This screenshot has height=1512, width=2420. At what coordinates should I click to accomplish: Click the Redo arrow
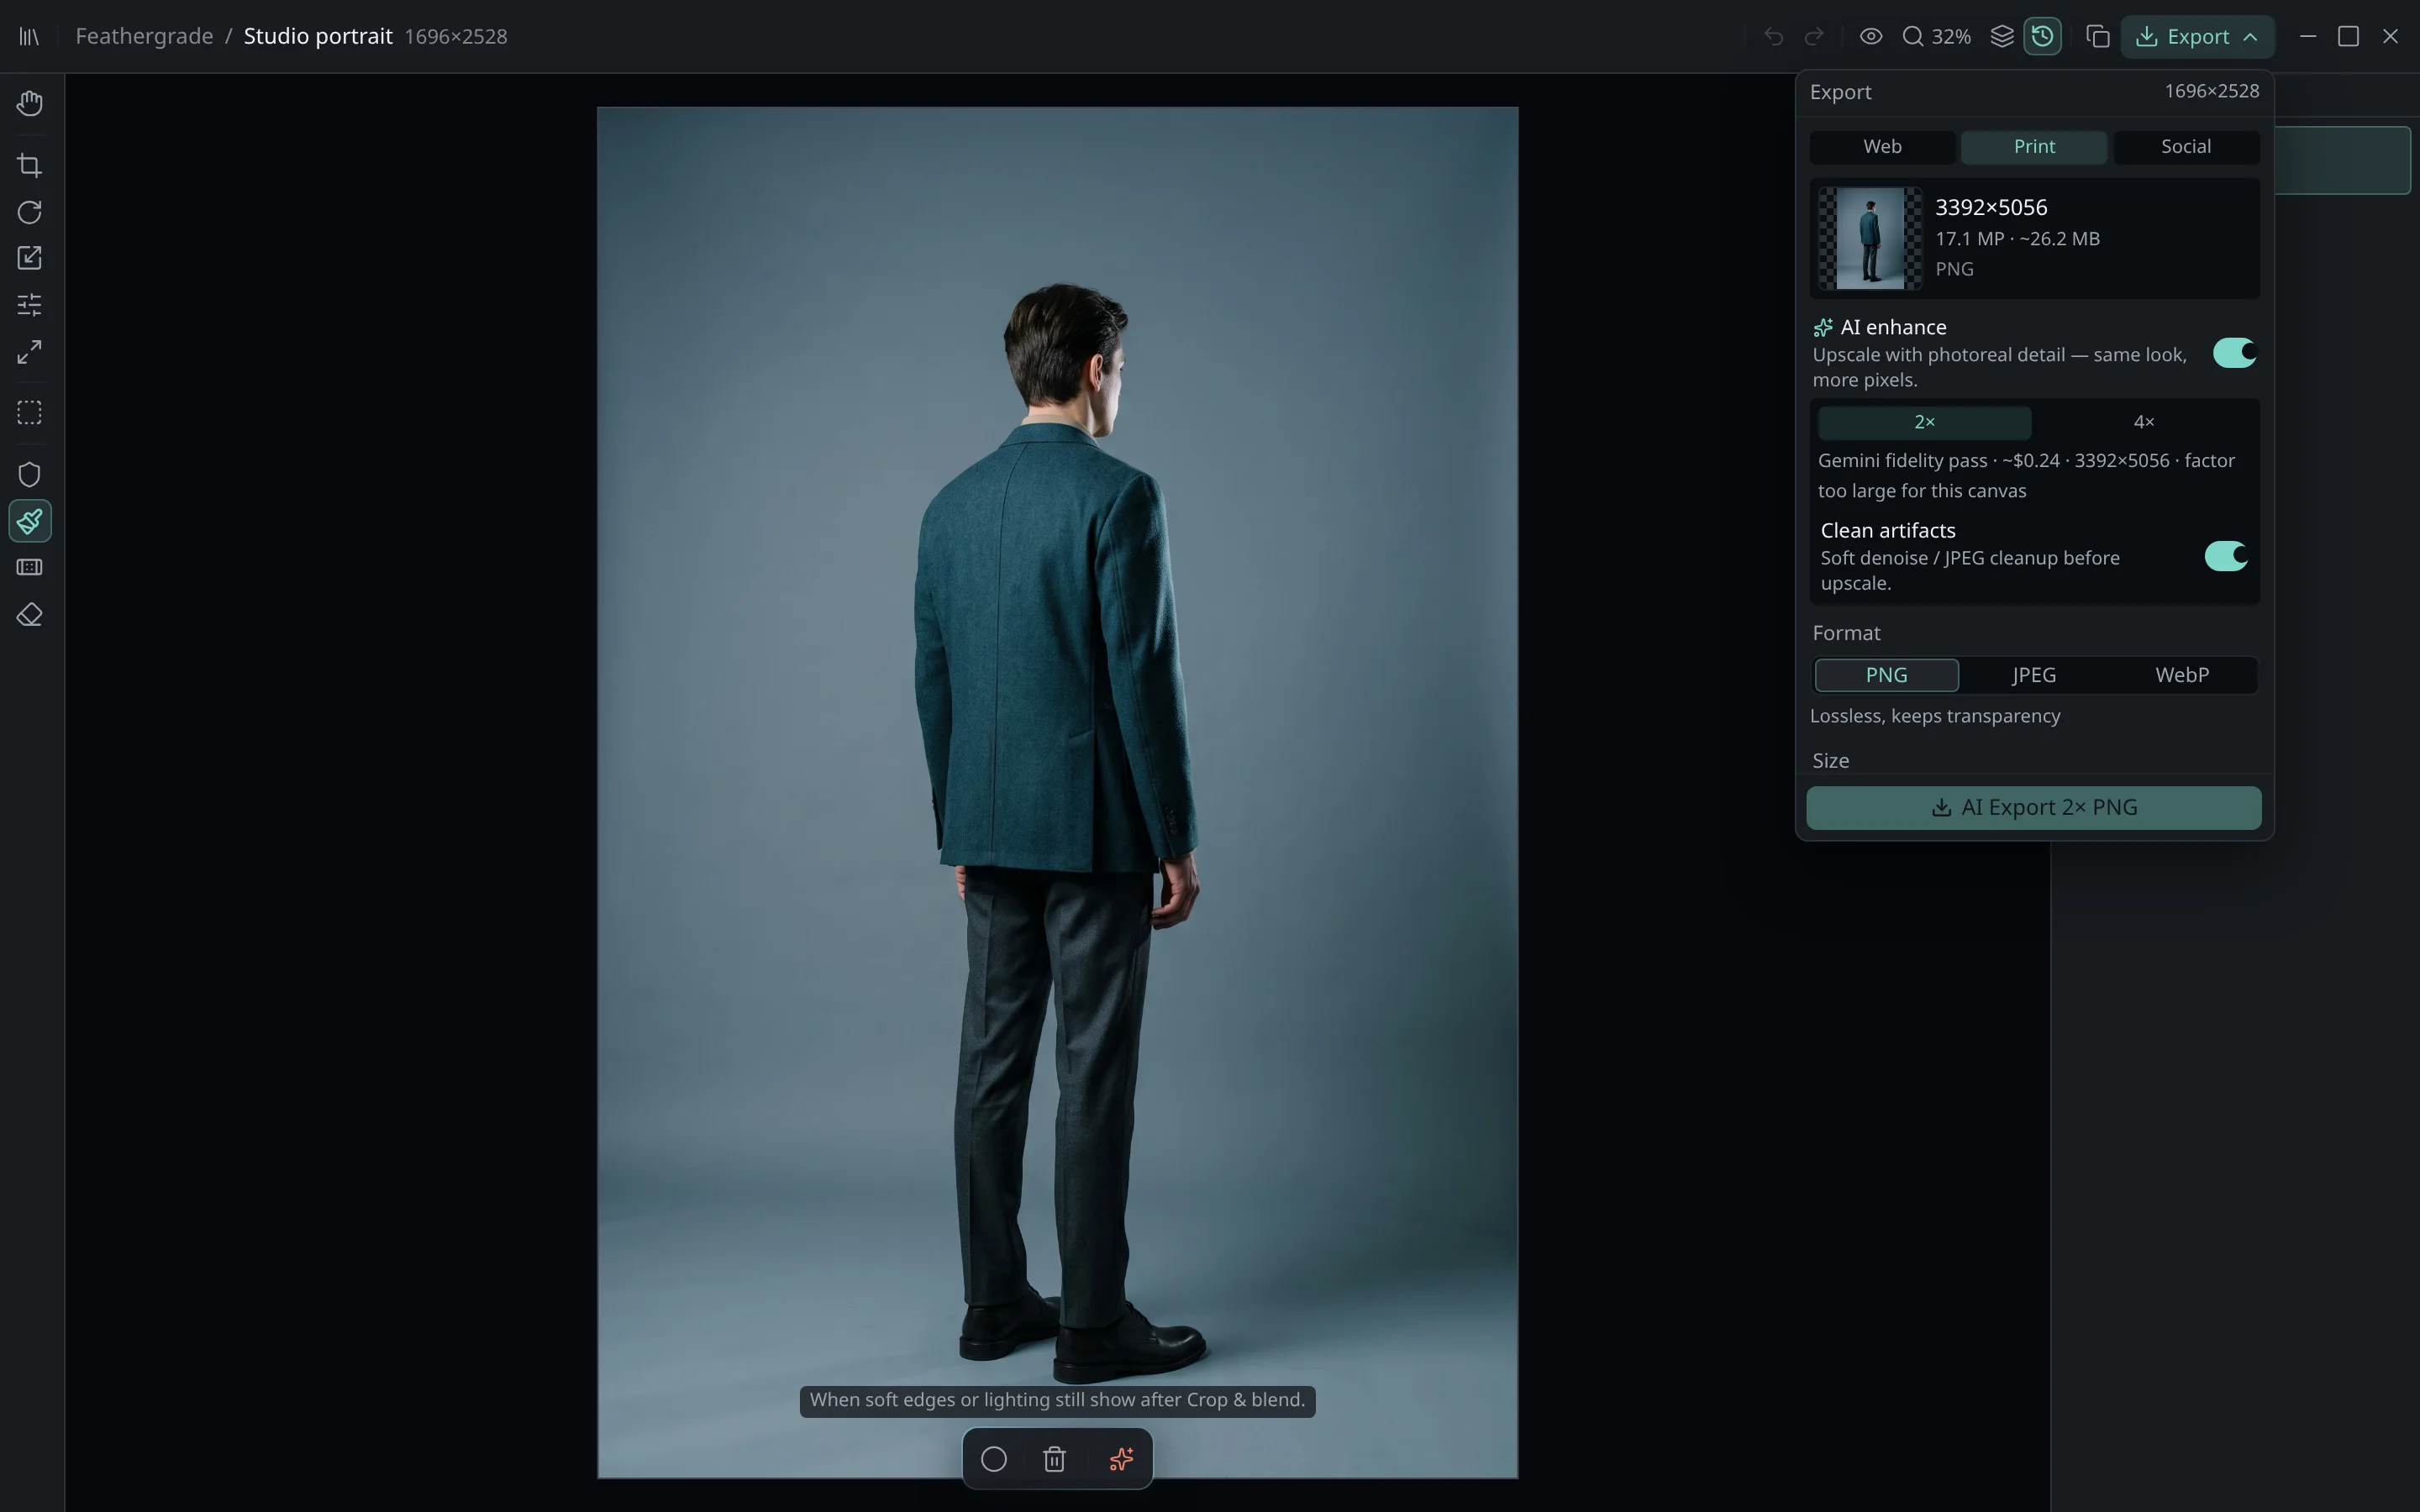click(x=1814, y=37)
